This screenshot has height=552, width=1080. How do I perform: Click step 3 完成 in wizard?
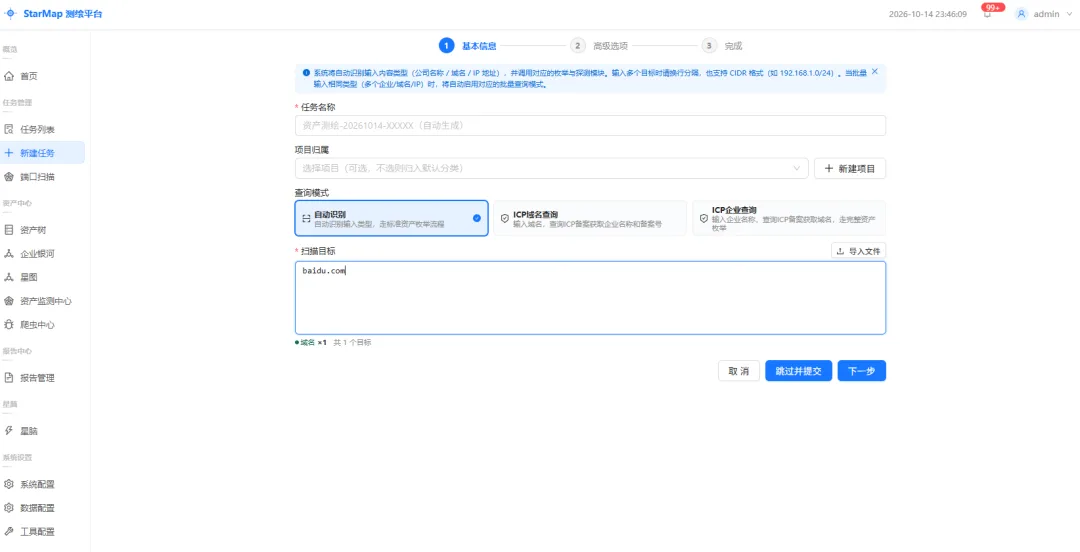pos(722,45)
